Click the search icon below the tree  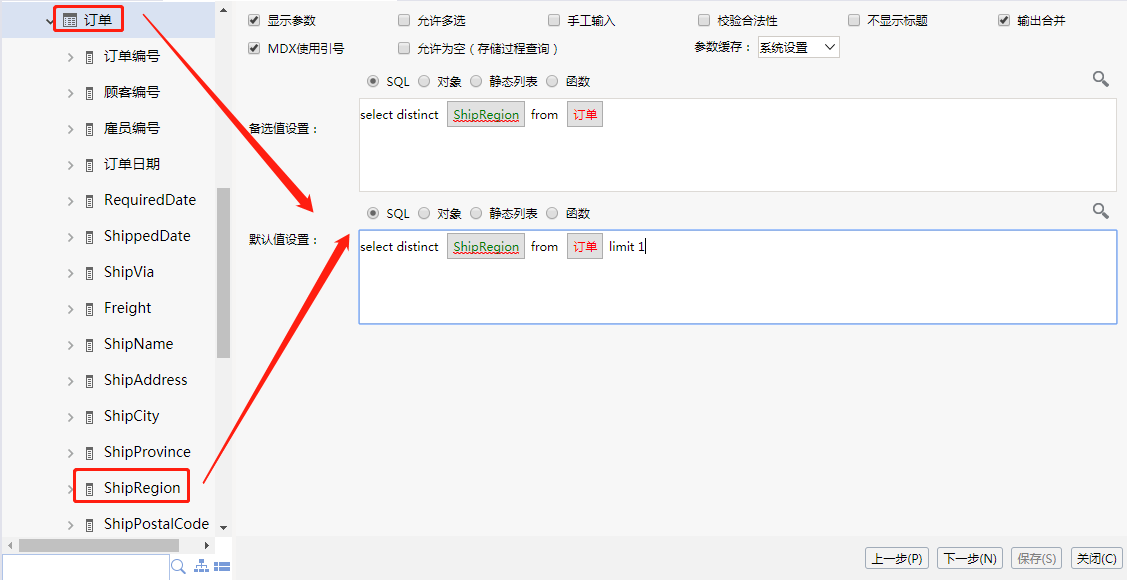pos(178,566)
